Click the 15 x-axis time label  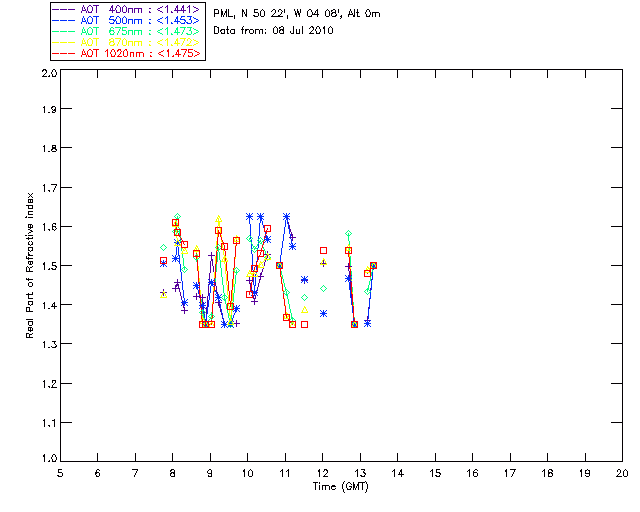coord(435,473)
